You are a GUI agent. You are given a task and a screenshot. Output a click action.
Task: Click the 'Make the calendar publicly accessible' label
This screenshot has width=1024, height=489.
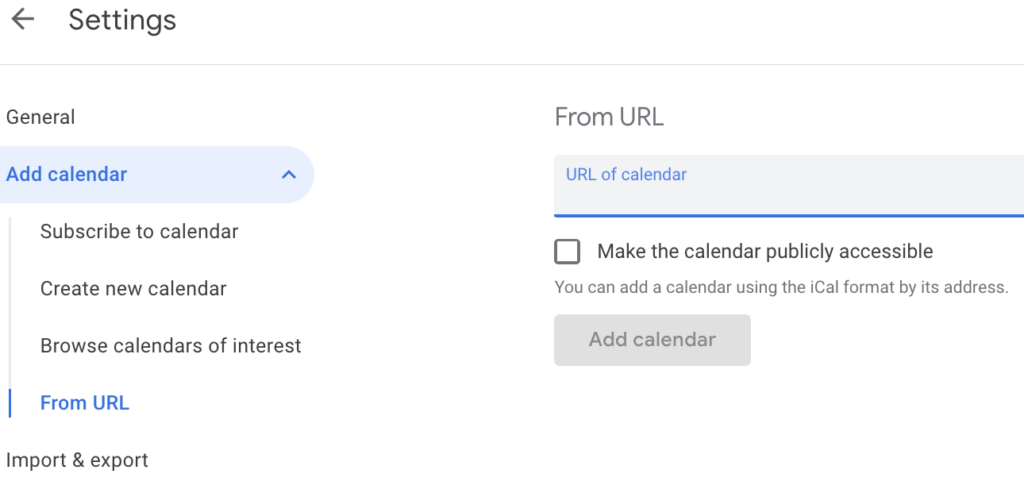[x=765, y=251]
